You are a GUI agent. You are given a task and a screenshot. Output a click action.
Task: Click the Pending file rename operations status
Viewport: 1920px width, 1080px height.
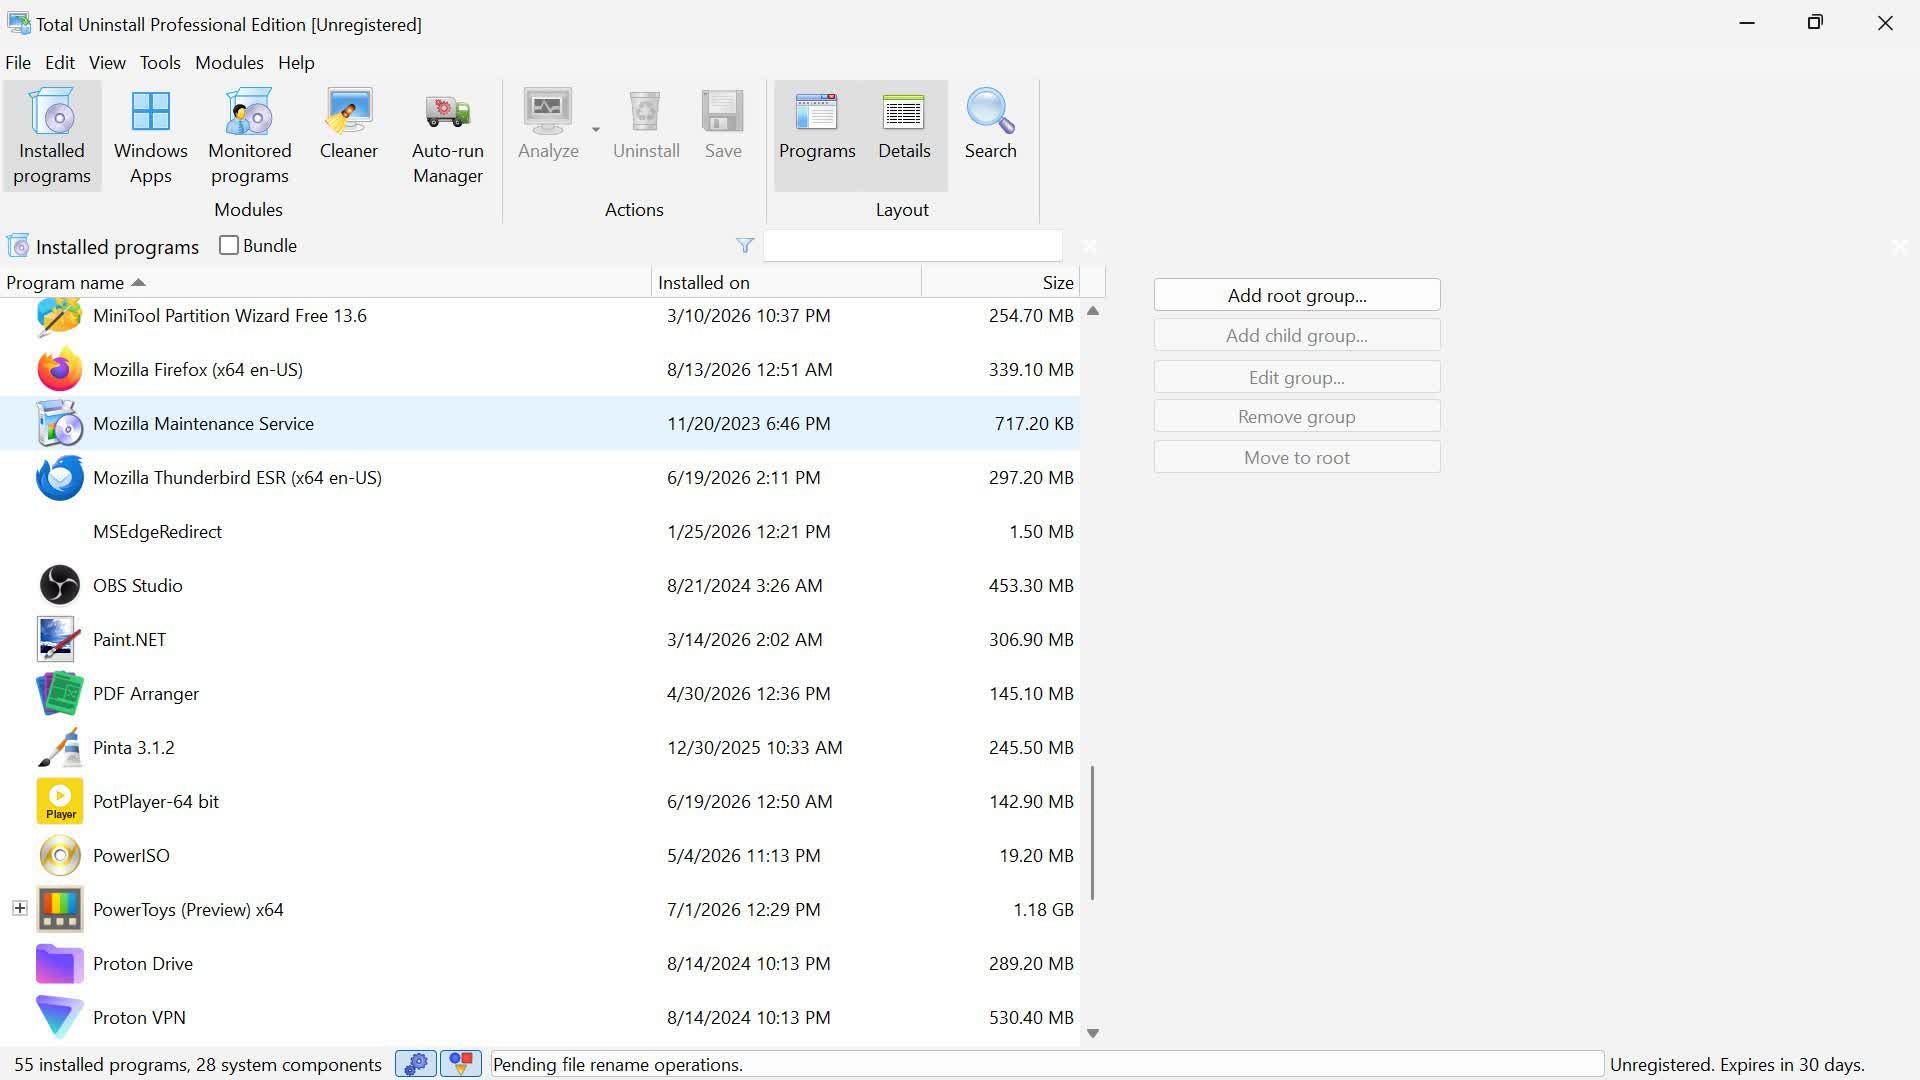click(x=617, y=1065)
